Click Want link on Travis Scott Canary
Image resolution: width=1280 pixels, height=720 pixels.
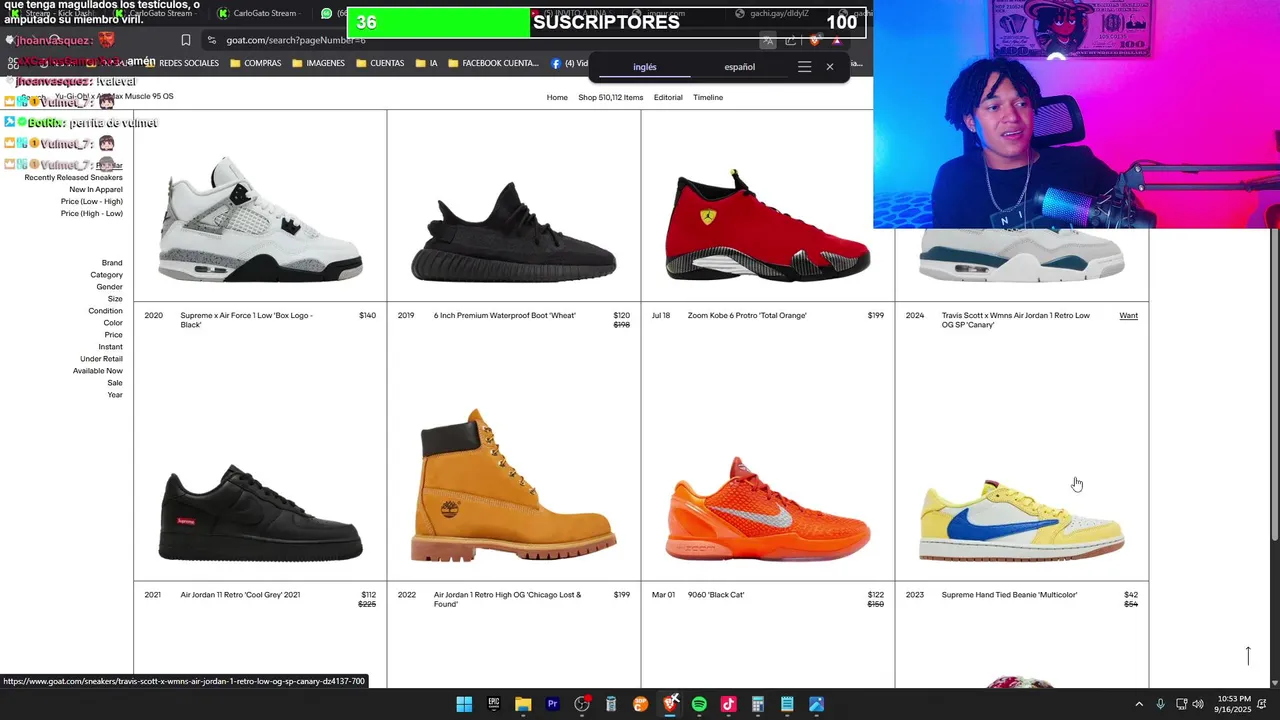pos(1128,316)
